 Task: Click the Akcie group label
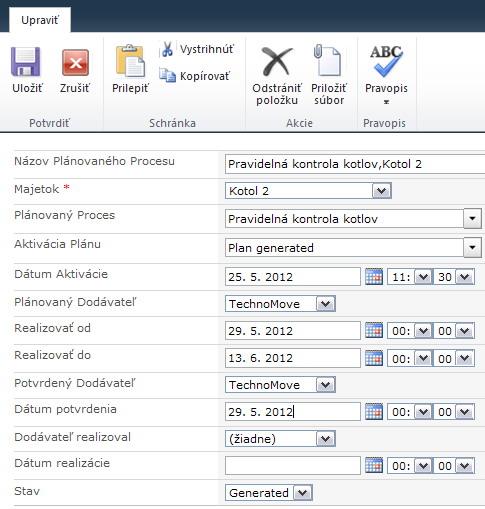click(x=299, y=123)
